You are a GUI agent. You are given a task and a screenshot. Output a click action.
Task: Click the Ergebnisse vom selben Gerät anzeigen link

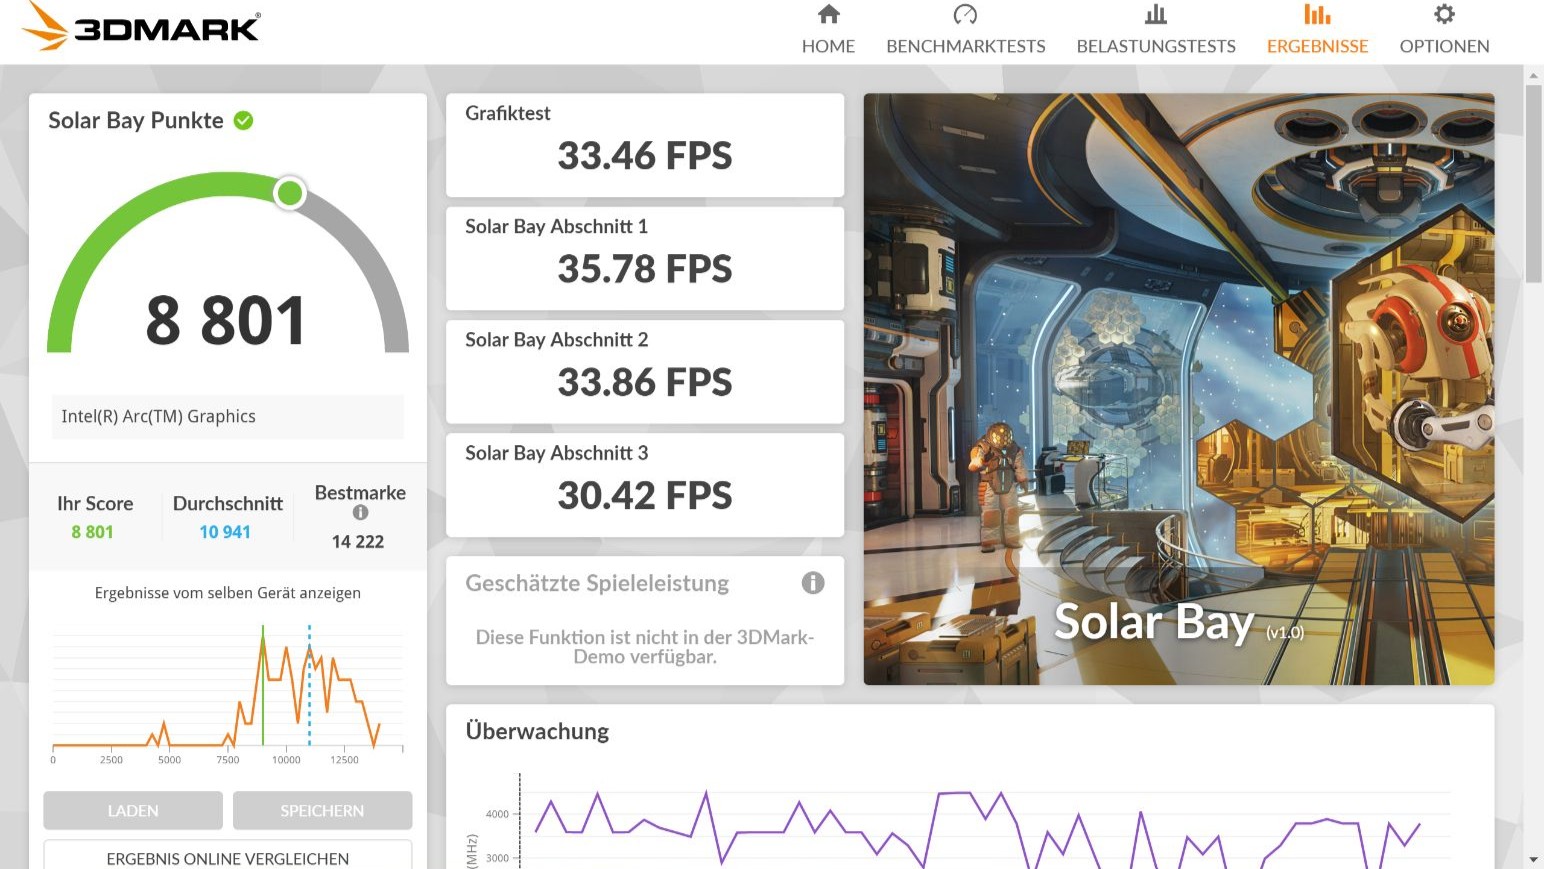point(228,593)
